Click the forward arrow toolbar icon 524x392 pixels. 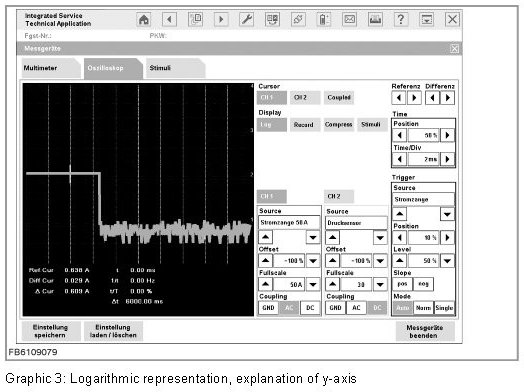pyautogui.click(x=221, y=19)
